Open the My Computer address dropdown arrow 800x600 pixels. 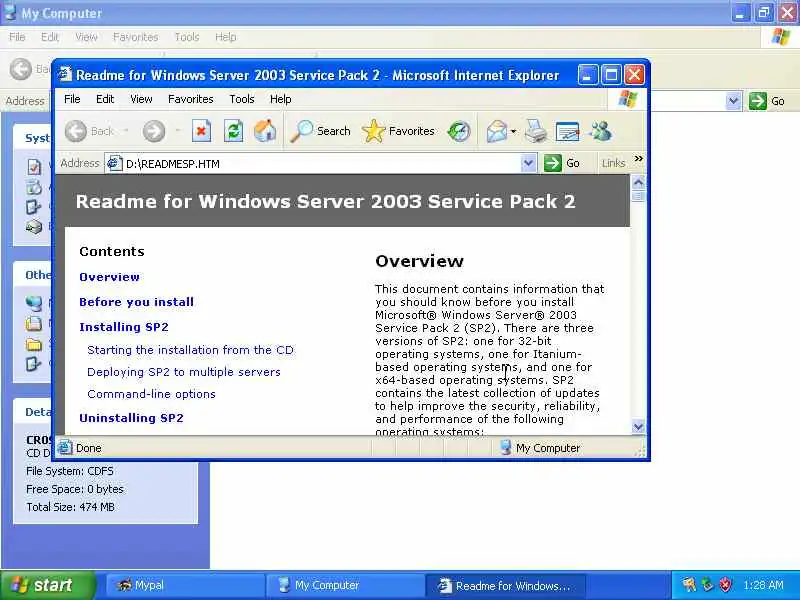coord(733,101)
